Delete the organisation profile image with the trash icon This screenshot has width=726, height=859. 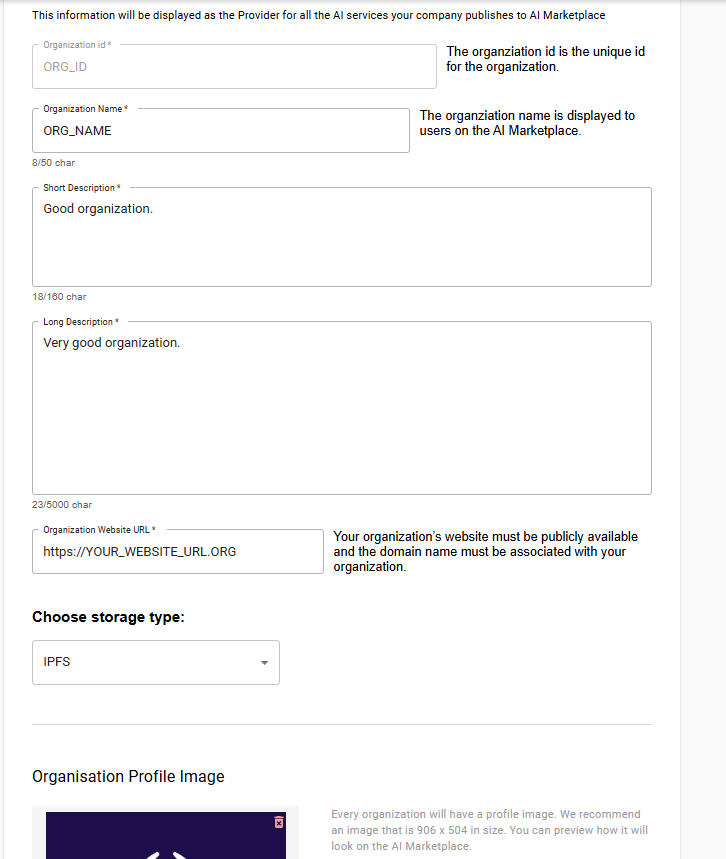pos(279,822)
